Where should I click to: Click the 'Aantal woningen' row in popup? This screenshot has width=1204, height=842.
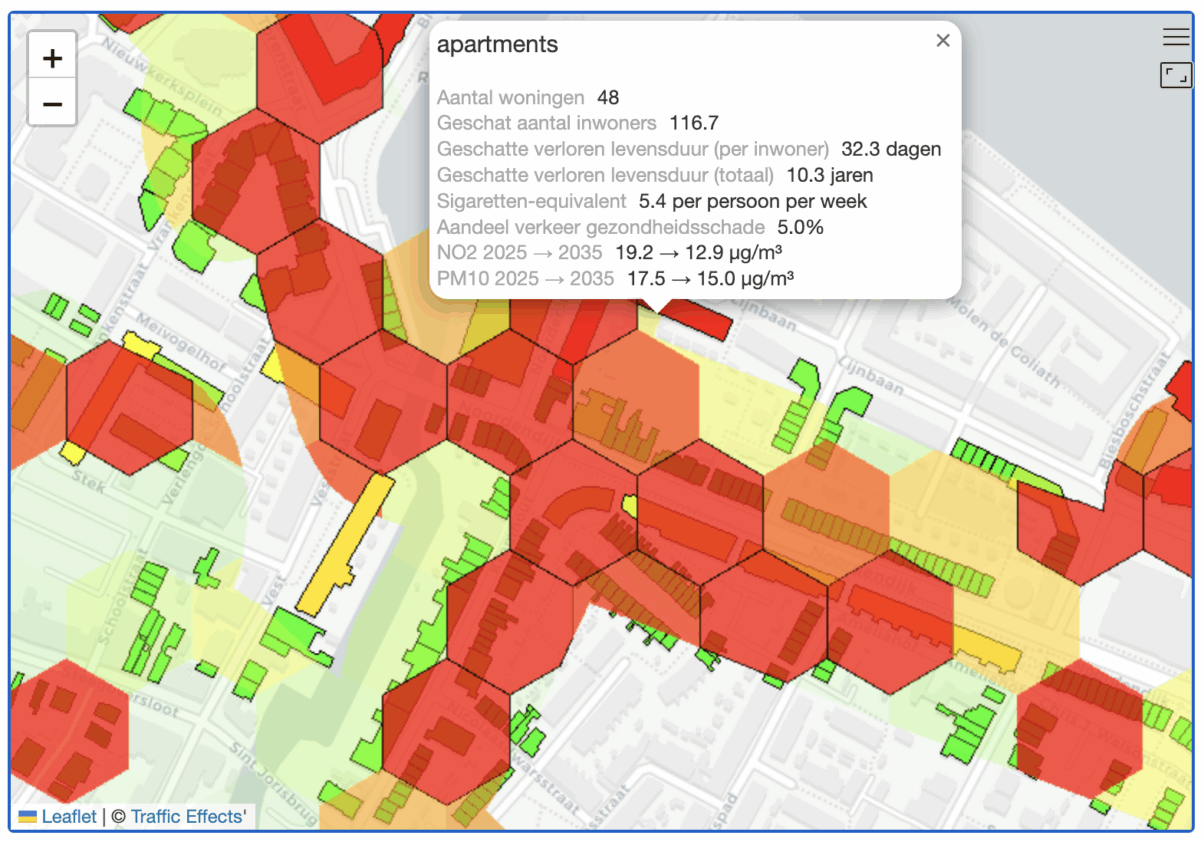point(528,98)
